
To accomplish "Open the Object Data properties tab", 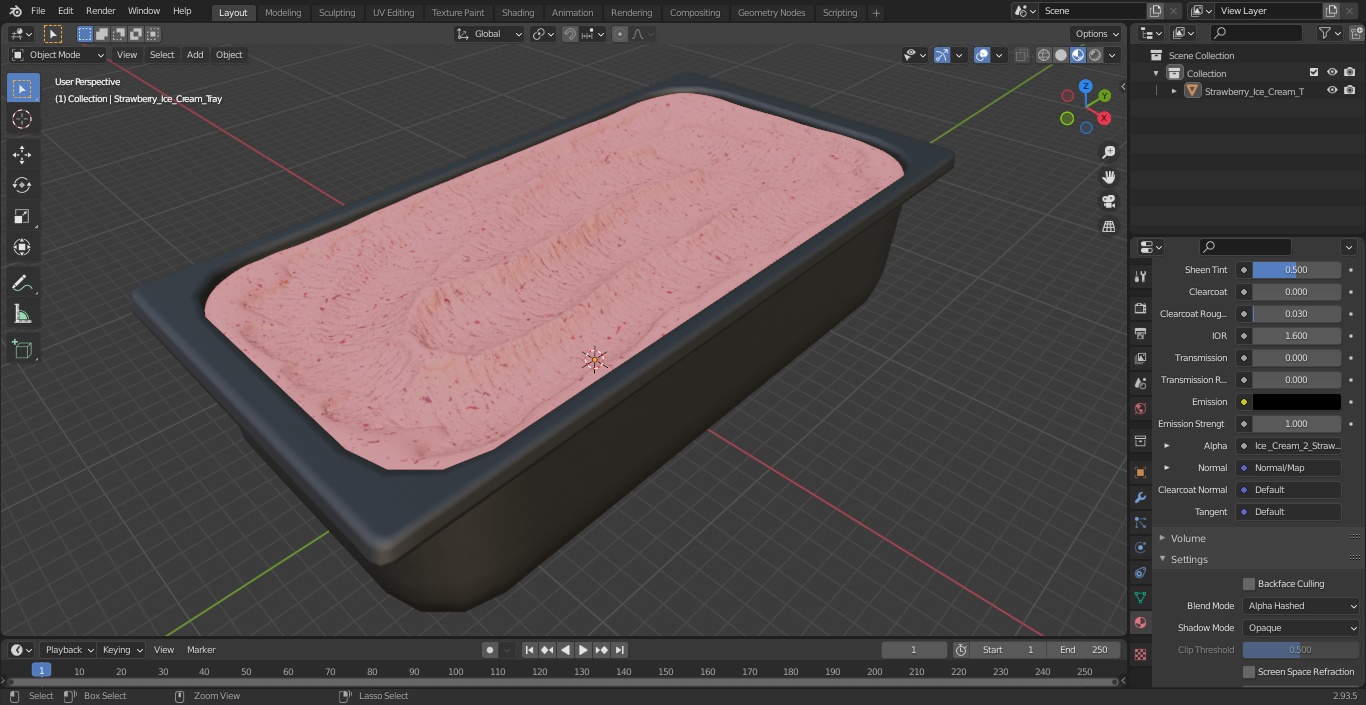I will click(1140, 597).
